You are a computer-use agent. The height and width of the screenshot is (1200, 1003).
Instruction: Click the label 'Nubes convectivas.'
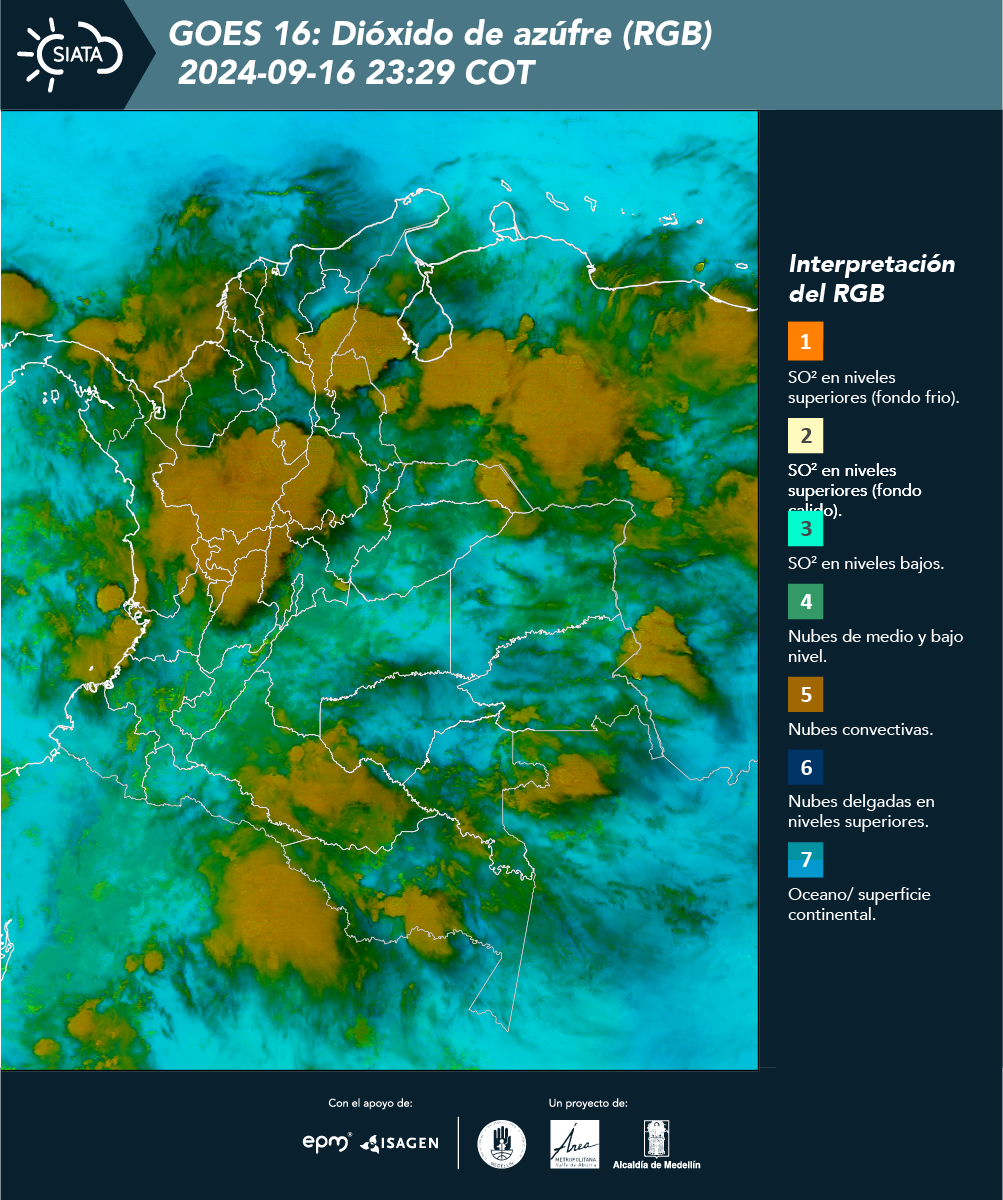[x=861, y=729]
